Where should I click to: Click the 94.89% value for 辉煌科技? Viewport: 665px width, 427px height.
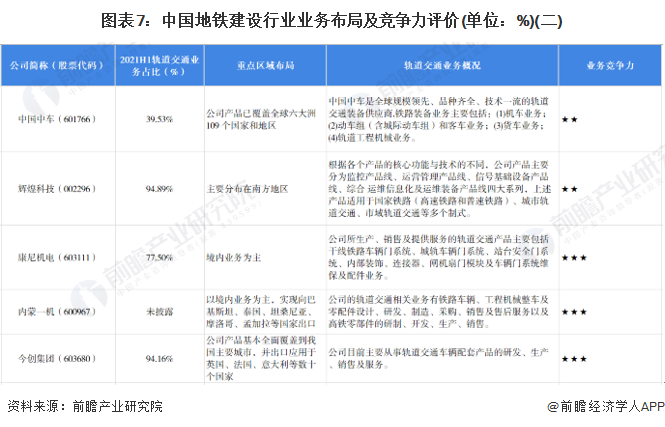[x=159, y=188]
